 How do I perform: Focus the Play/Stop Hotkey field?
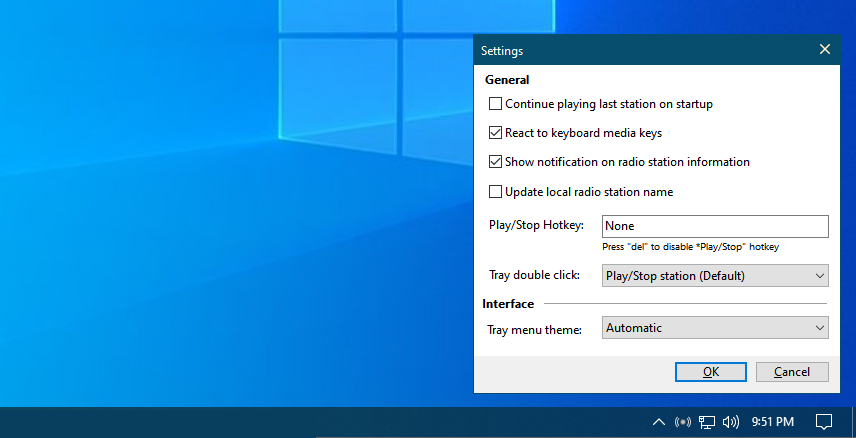pos(715,226)
